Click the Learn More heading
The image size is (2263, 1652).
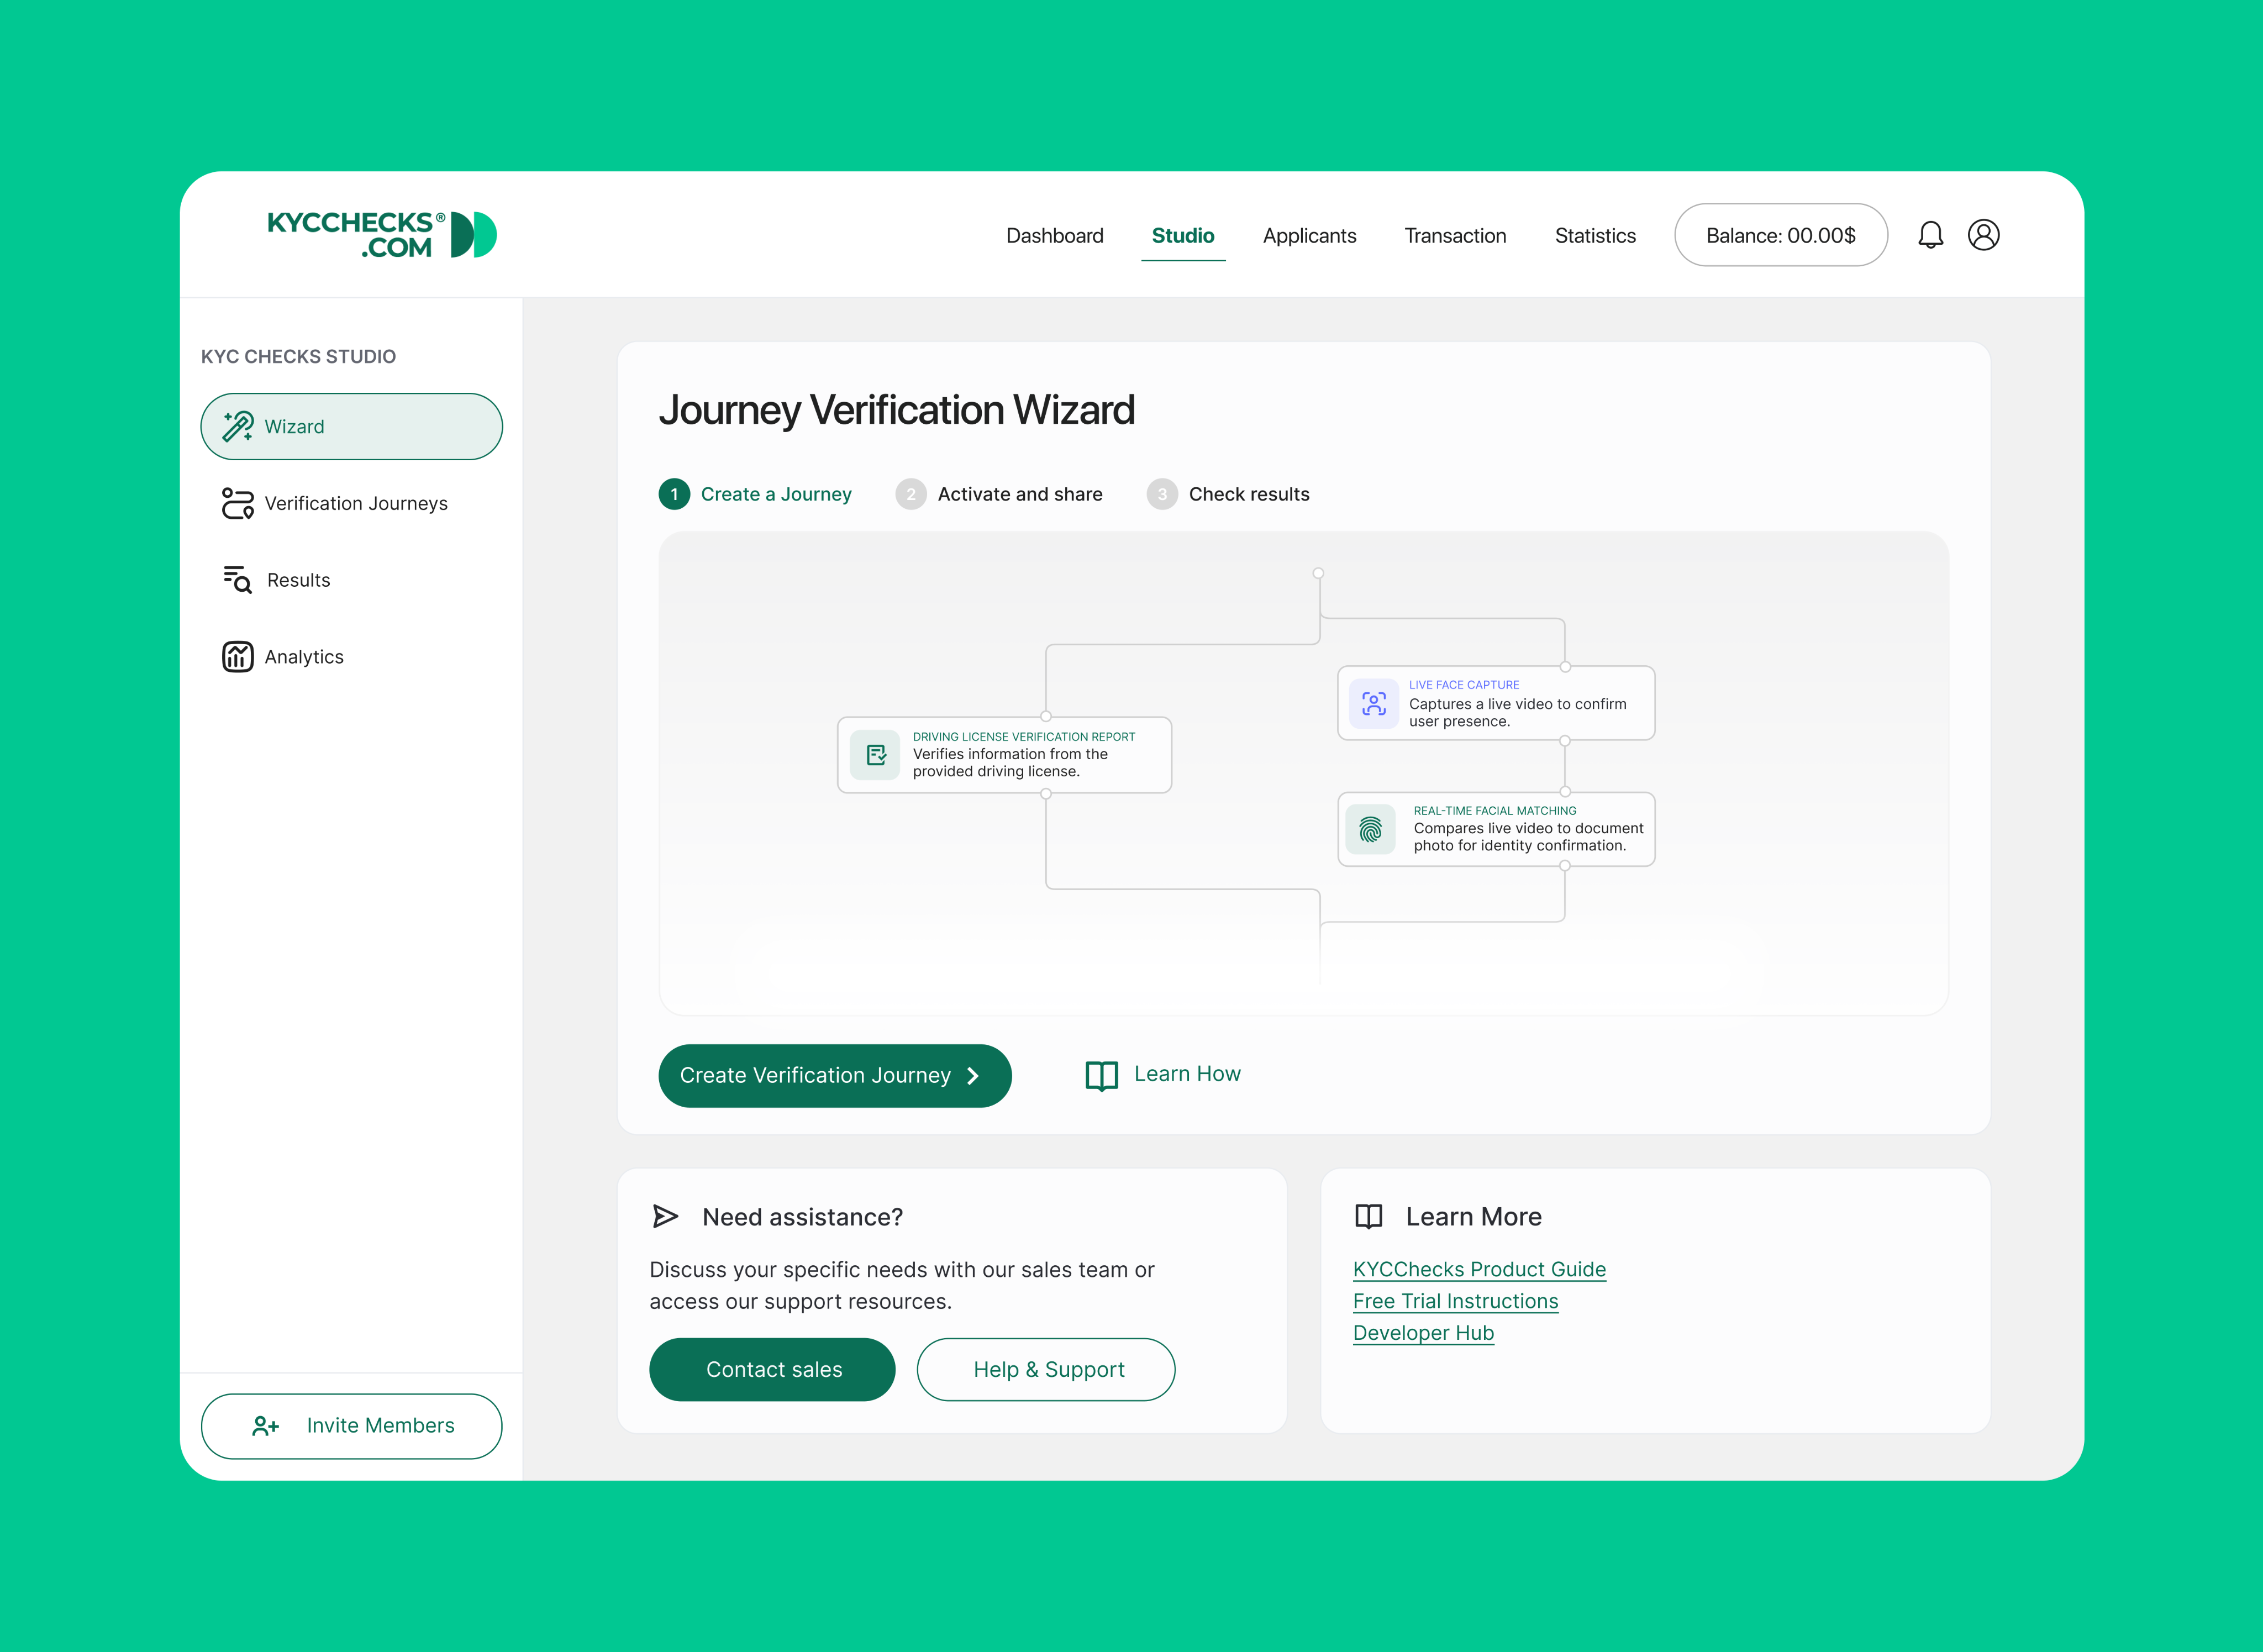coord(1474,1217)
